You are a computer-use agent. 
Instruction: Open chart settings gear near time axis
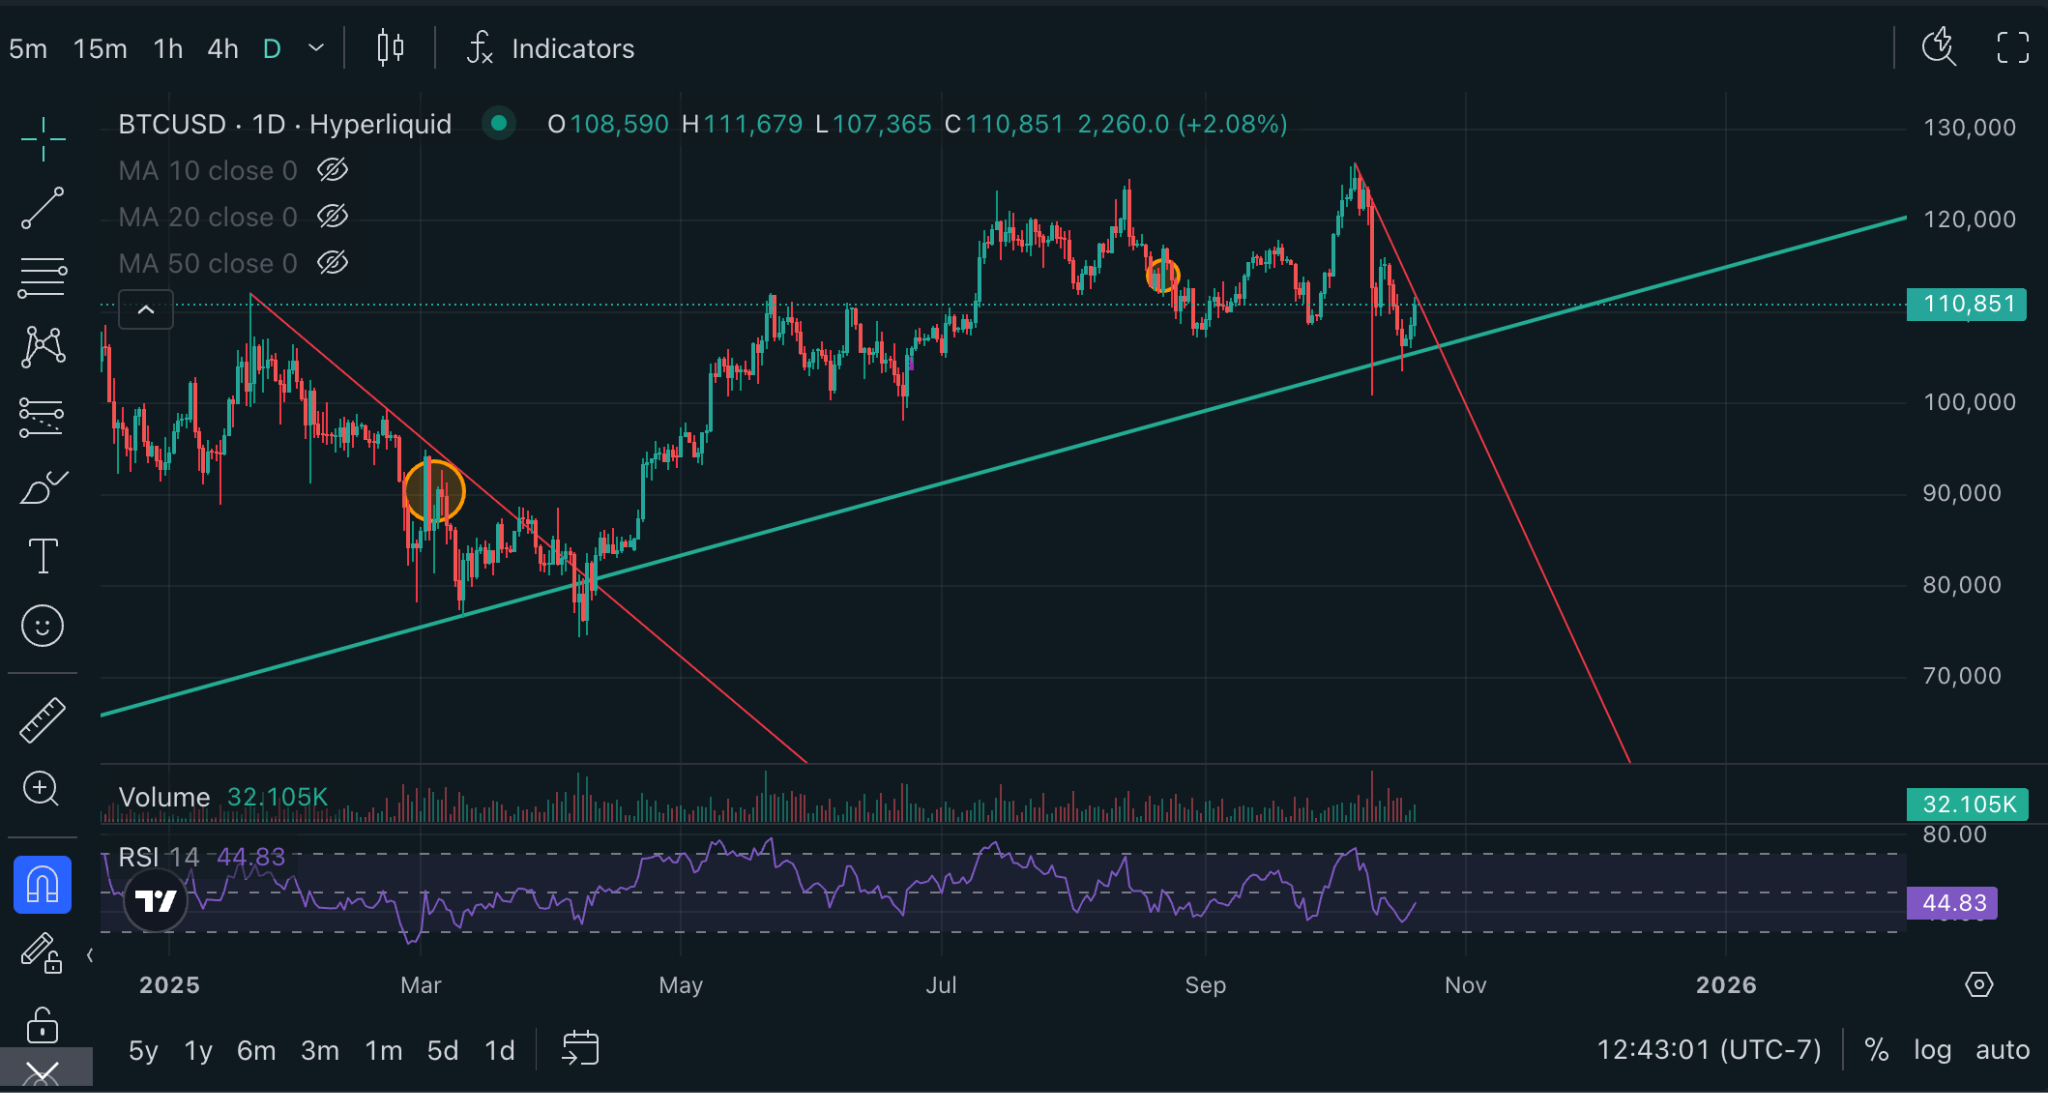(1979, 985)
